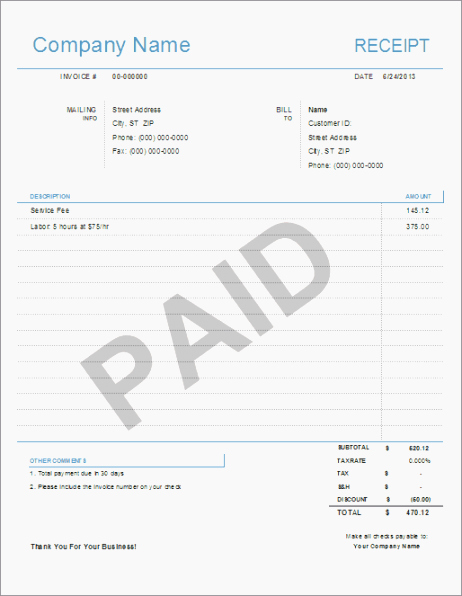
Task: Select the discount value (50.00)
Action: pos(421,500)
